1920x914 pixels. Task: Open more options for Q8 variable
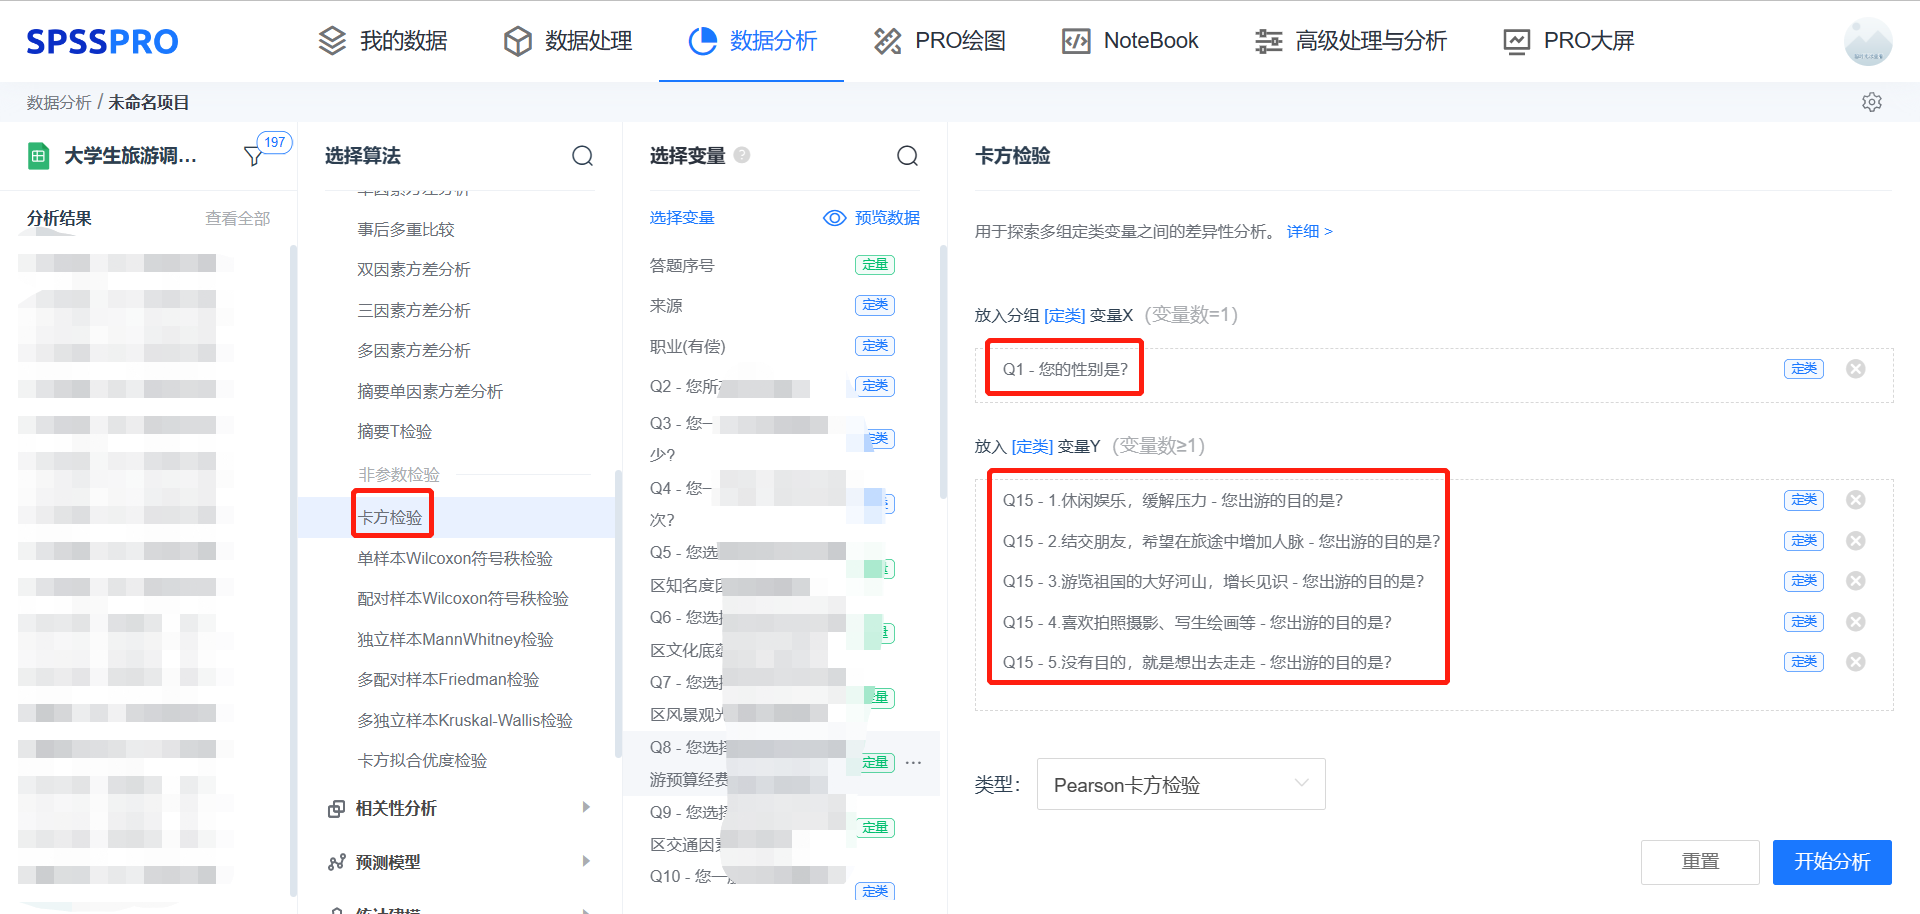913,763
